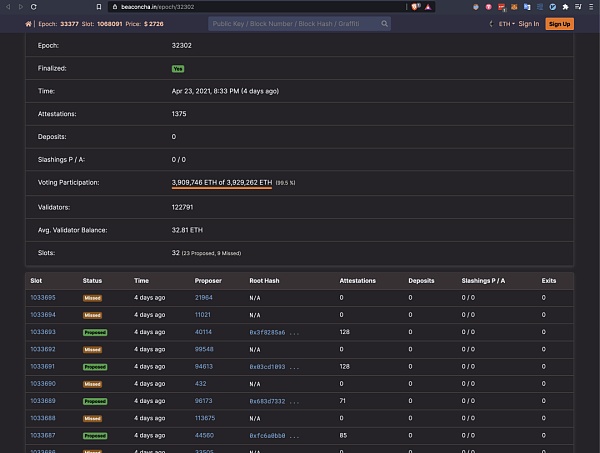Click the beaconcha.in home icon
This screenshot has height=453, width=600.
pyautogui.click(x=28, y=24)
